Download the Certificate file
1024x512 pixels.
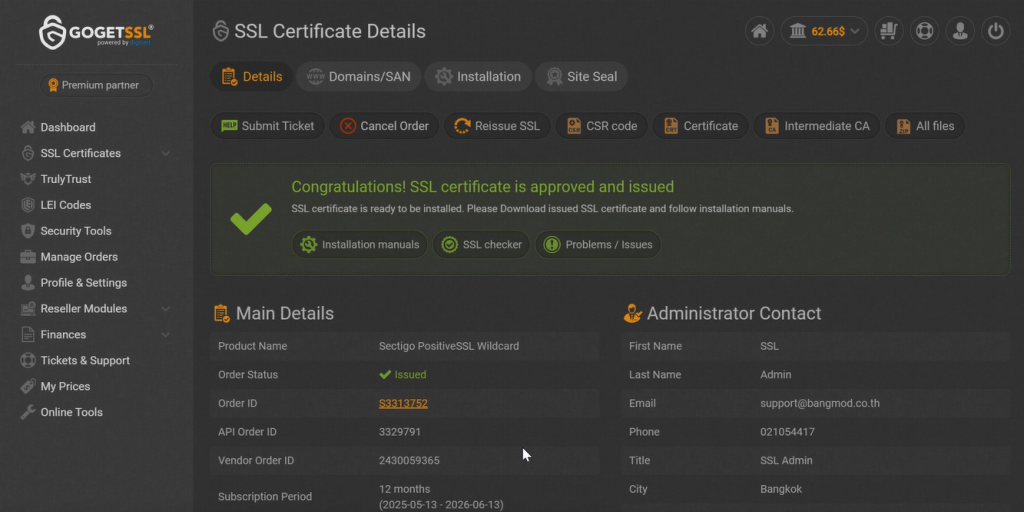pyautogui.click(x=701, y=126)
